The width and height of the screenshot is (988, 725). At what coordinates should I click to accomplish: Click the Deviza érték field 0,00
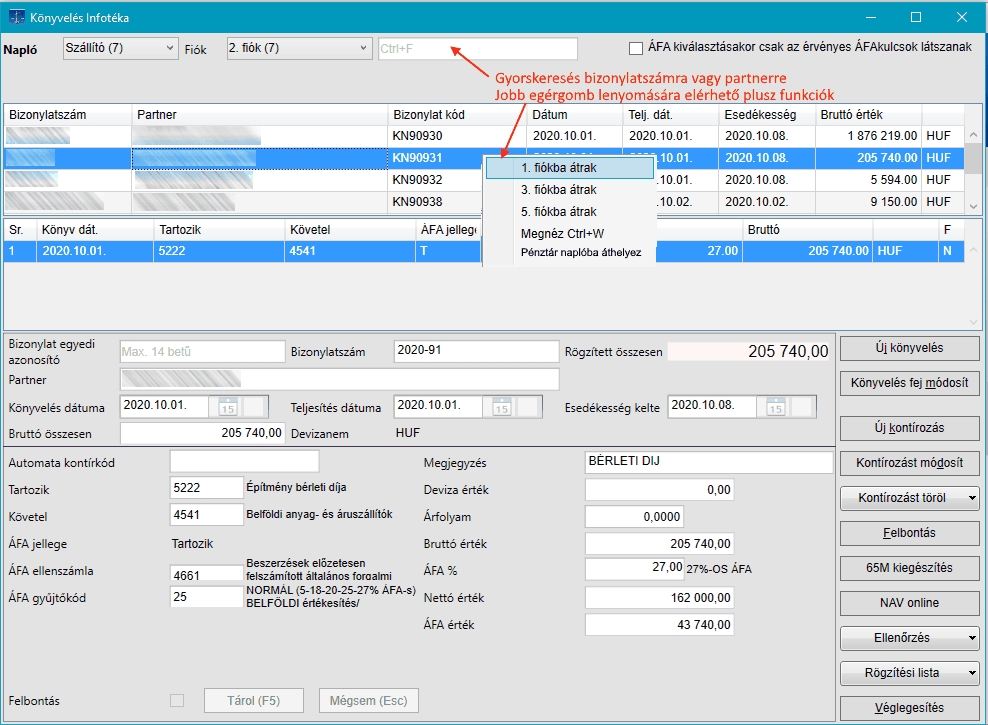tap(659, 489)
